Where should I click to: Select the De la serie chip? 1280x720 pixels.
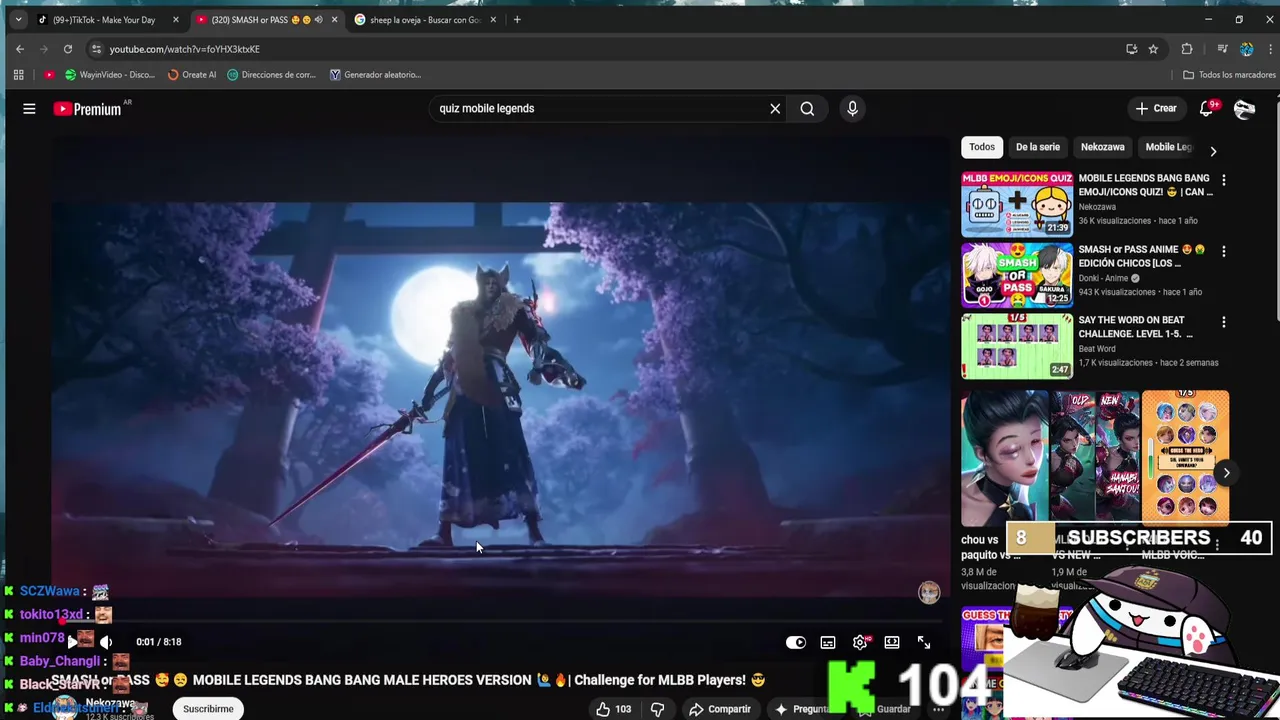point(1038,147)
